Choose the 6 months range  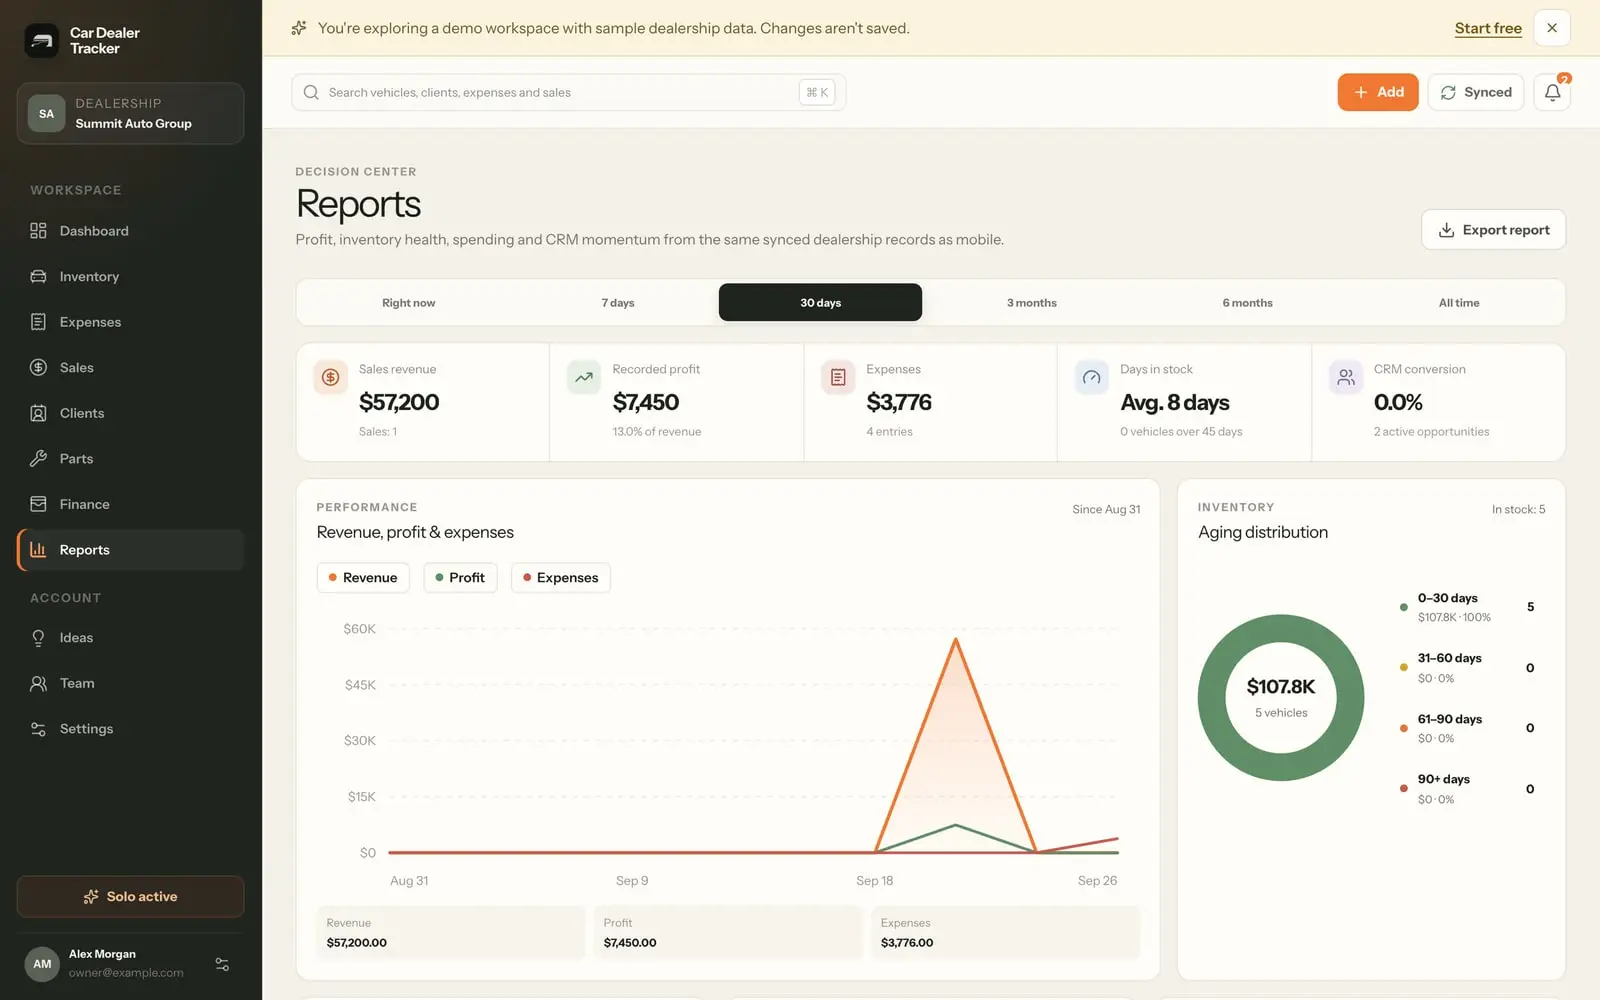[x=1247, y=303]
